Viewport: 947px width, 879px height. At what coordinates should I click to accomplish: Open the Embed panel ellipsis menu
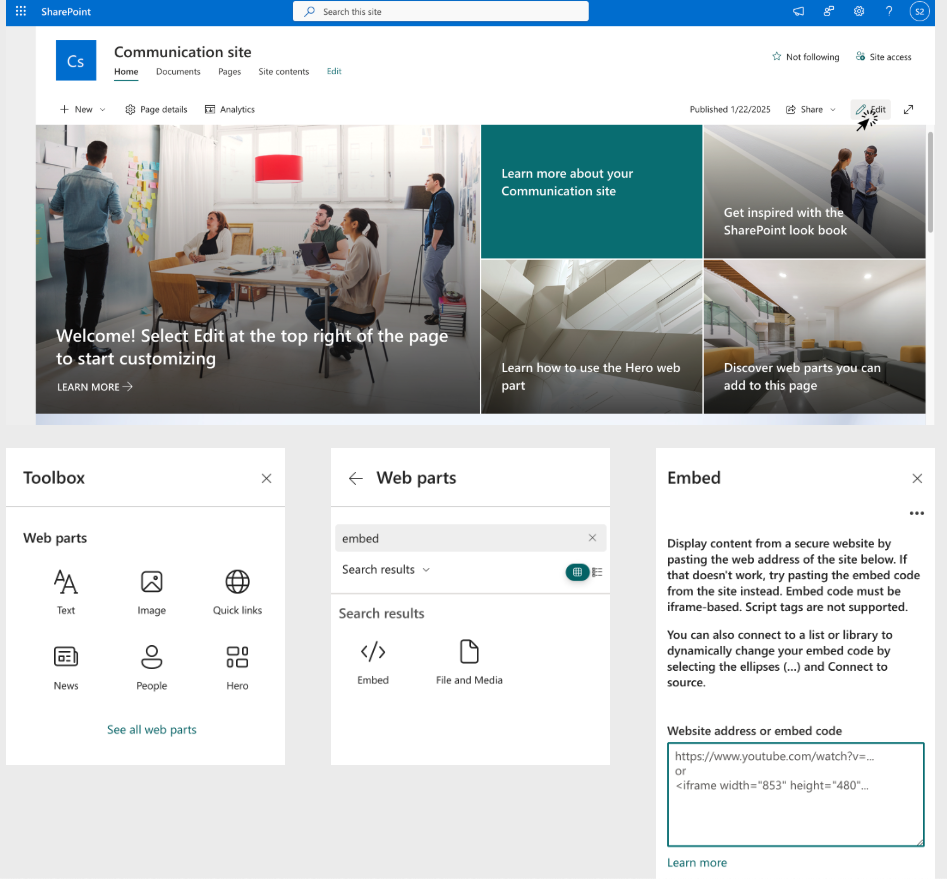click(917, 514)
